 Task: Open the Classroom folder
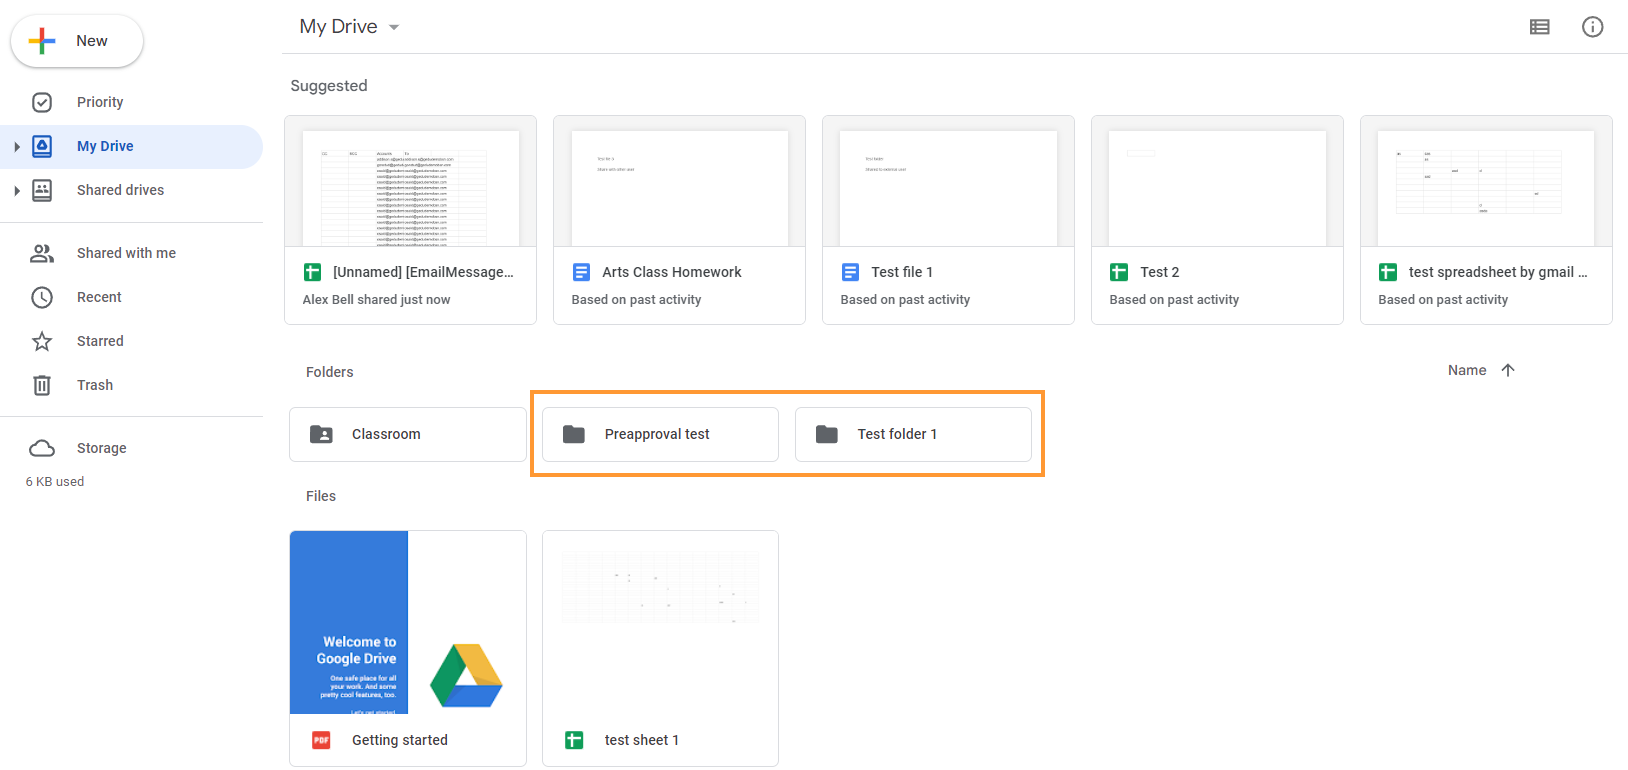408,434
